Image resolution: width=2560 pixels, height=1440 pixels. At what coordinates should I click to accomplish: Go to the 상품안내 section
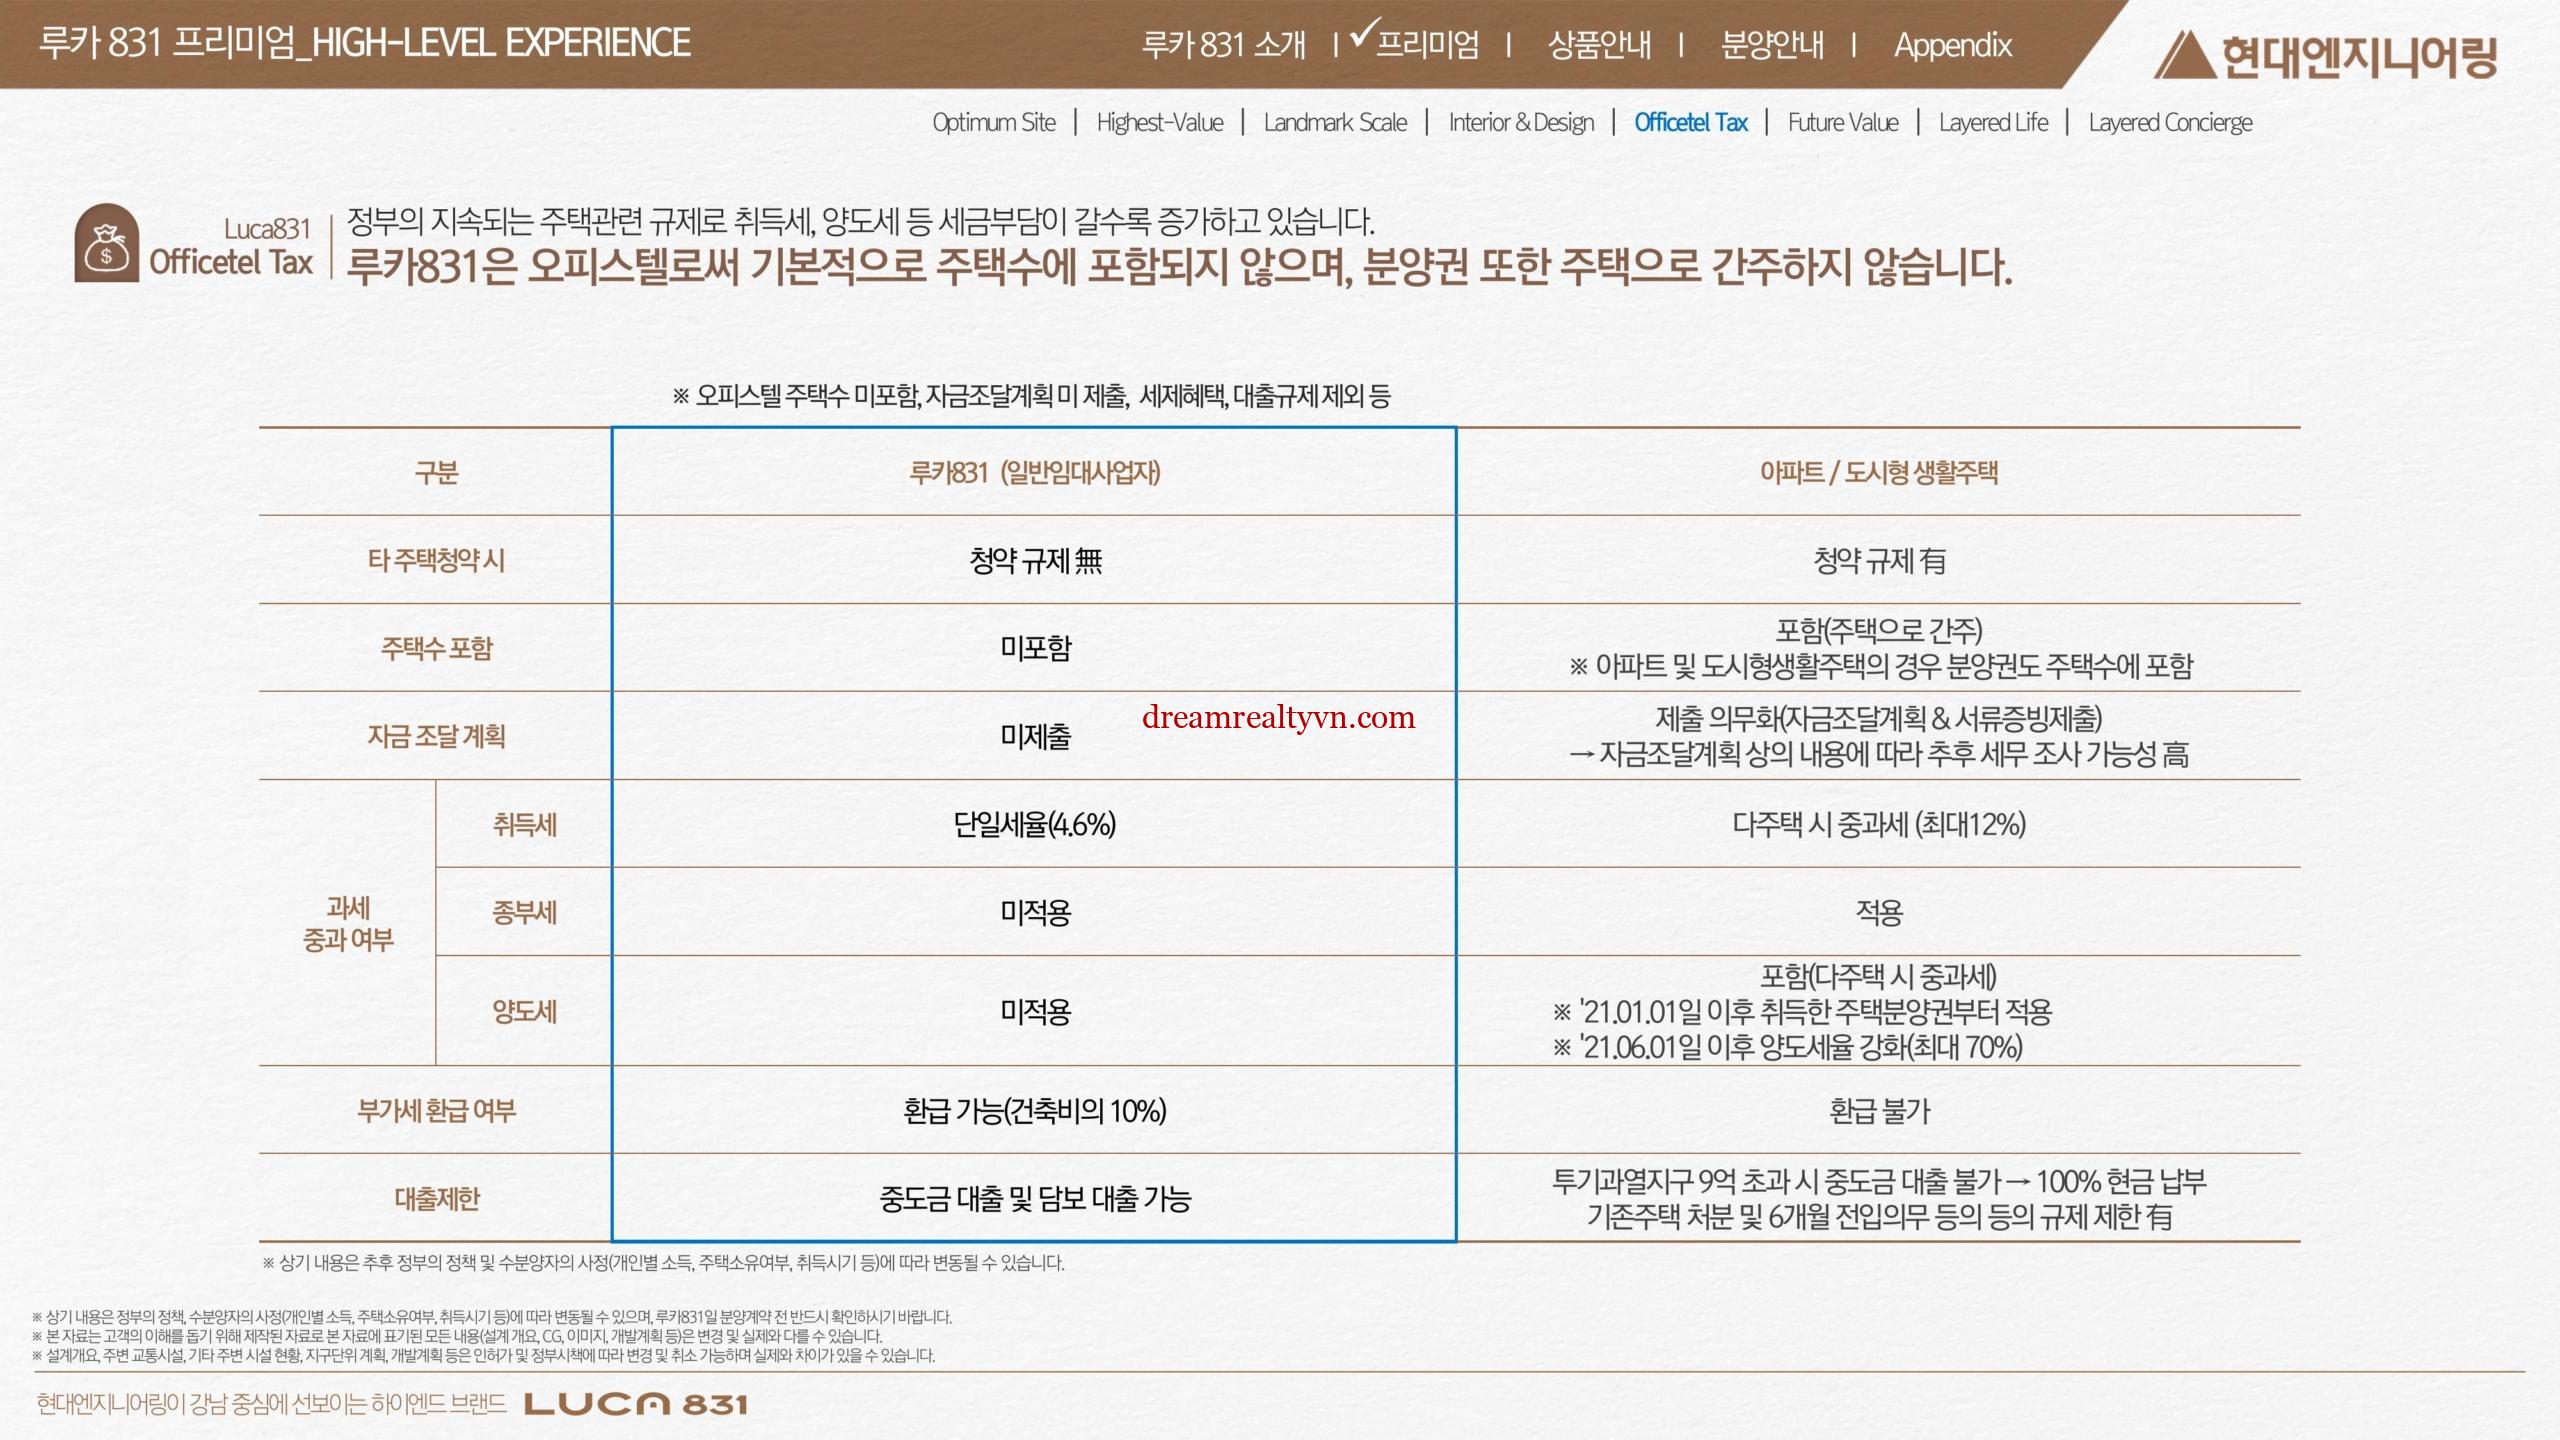(1599, 45)
